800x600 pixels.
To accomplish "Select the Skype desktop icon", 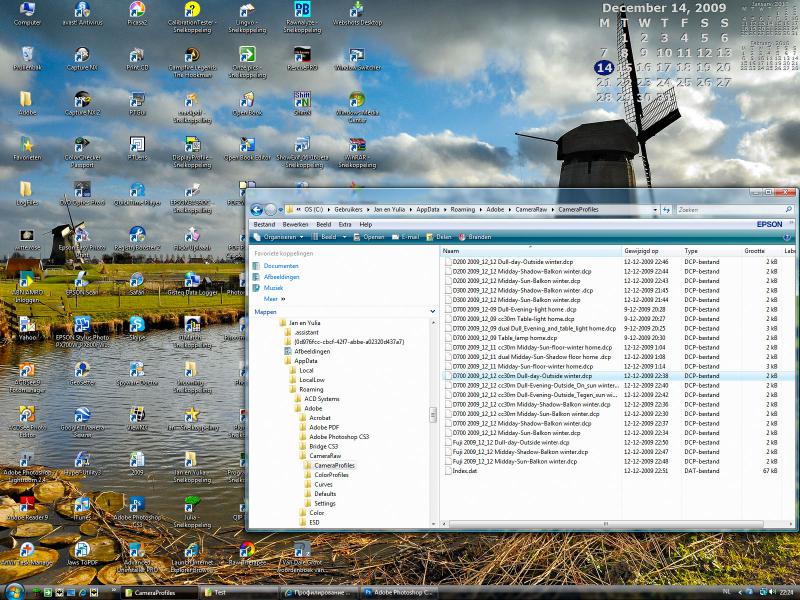I will pyautogui.click(x=137, y=328).
